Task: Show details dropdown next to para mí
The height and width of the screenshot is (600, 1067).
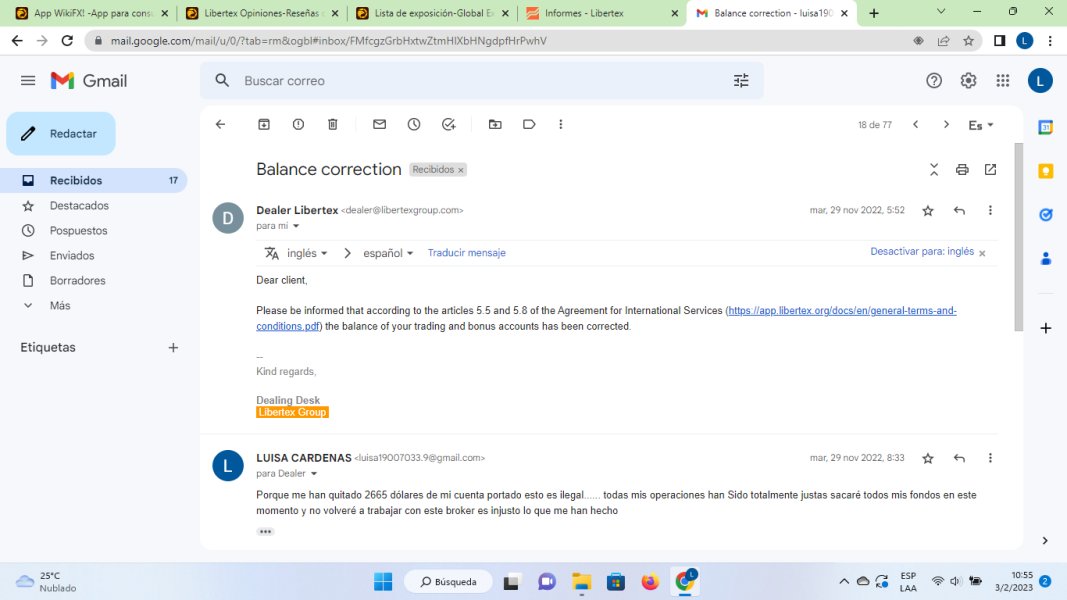Action: click(x=296, y=226)
